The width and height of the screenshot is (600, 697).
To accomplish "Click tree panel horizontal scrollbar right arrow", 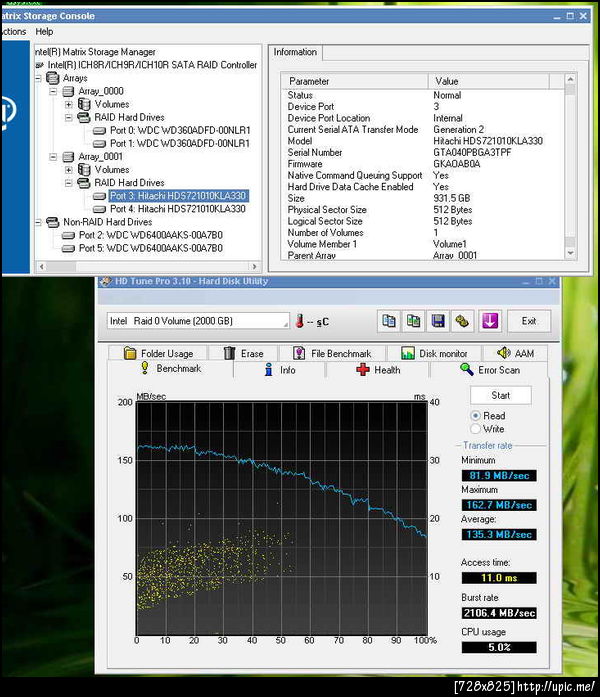I will pos(254,267).
